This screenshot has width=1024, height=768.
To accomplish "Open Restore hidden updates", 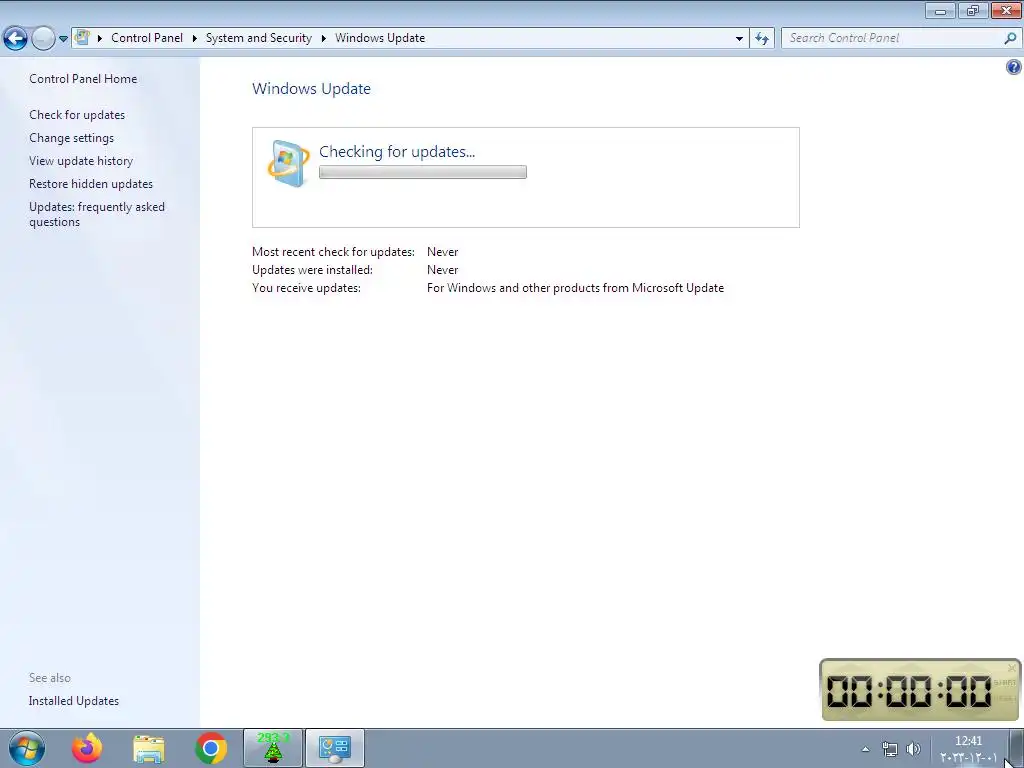I will coord(91,184).
